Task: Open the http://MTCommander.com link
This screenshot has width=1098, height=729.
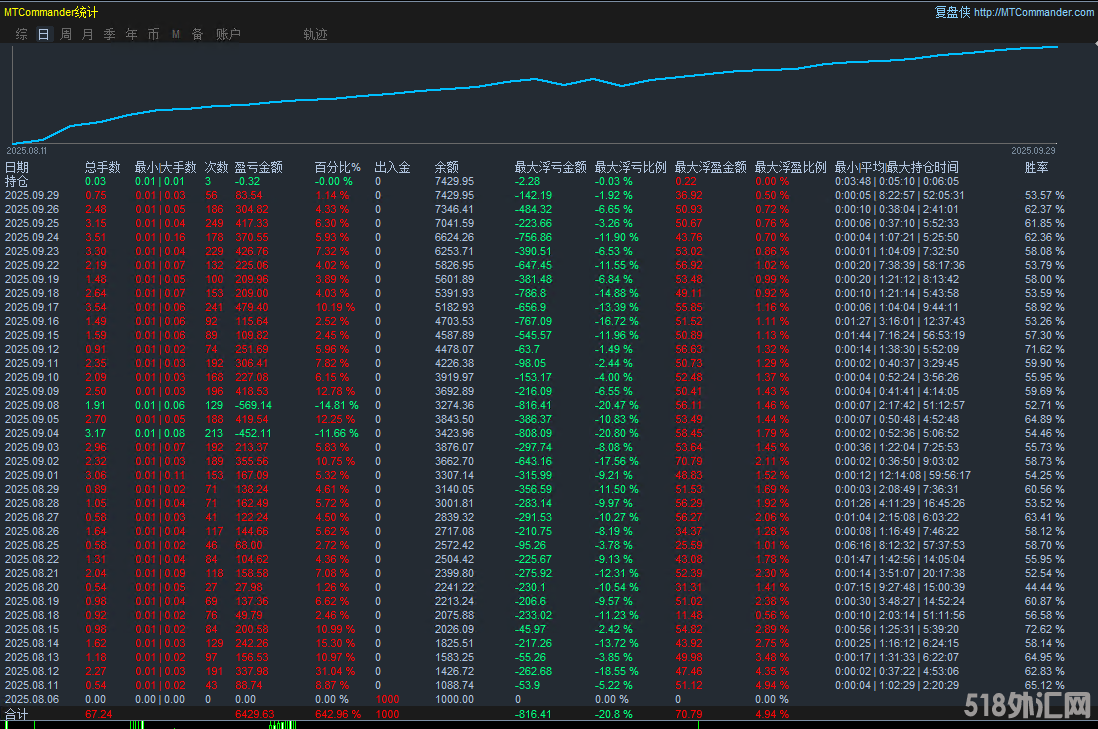Action: [x=1033, y=12]
